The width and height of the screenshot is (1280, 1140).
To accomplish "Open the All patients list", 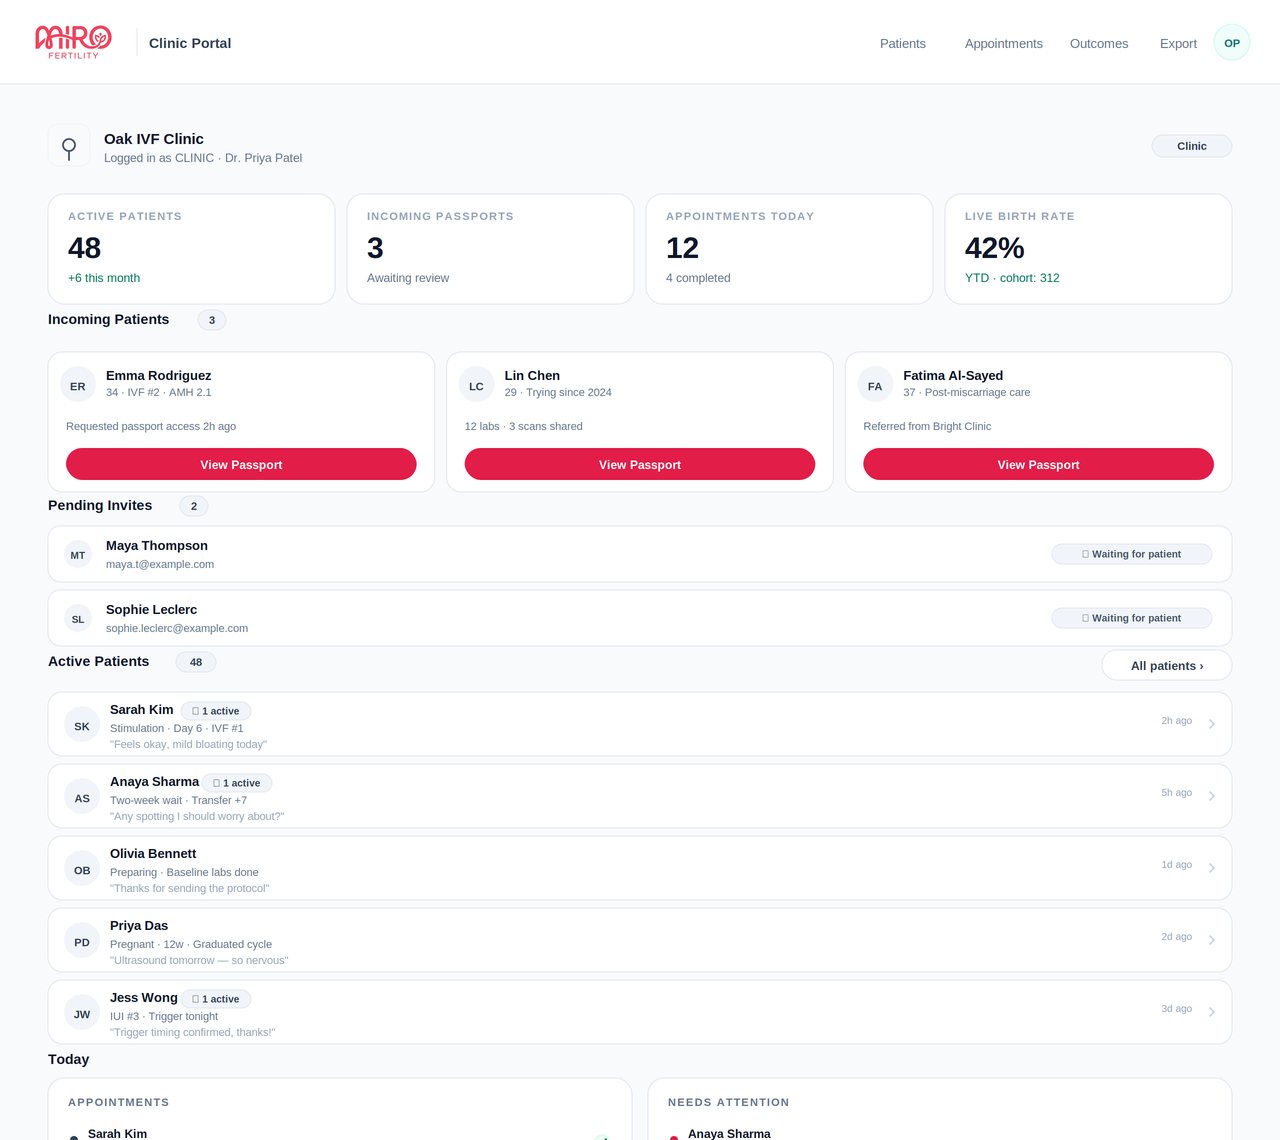I will tap(1167, 665).
